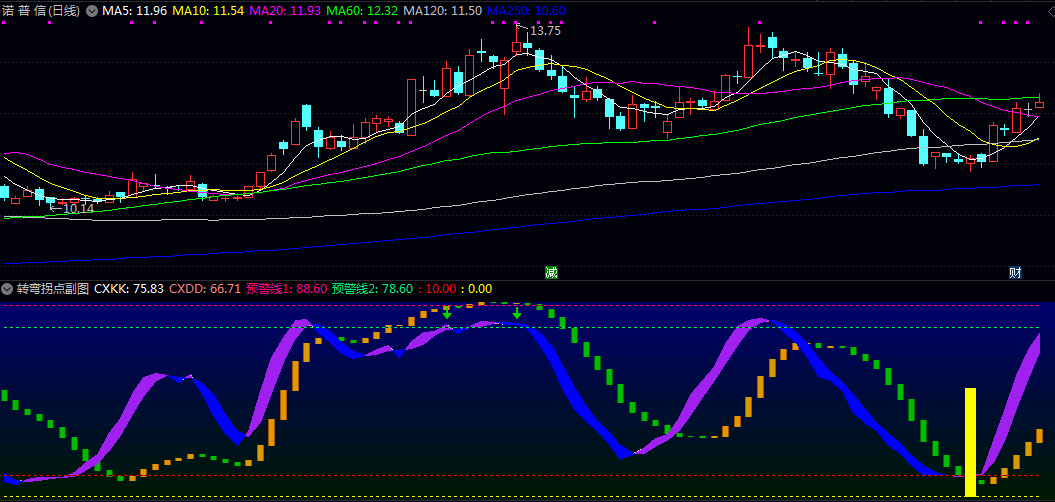Image resolution: width=1055 pixels, height=502 pixels.
Task: Click the MA5: 11.96 label
Action: 135,11
